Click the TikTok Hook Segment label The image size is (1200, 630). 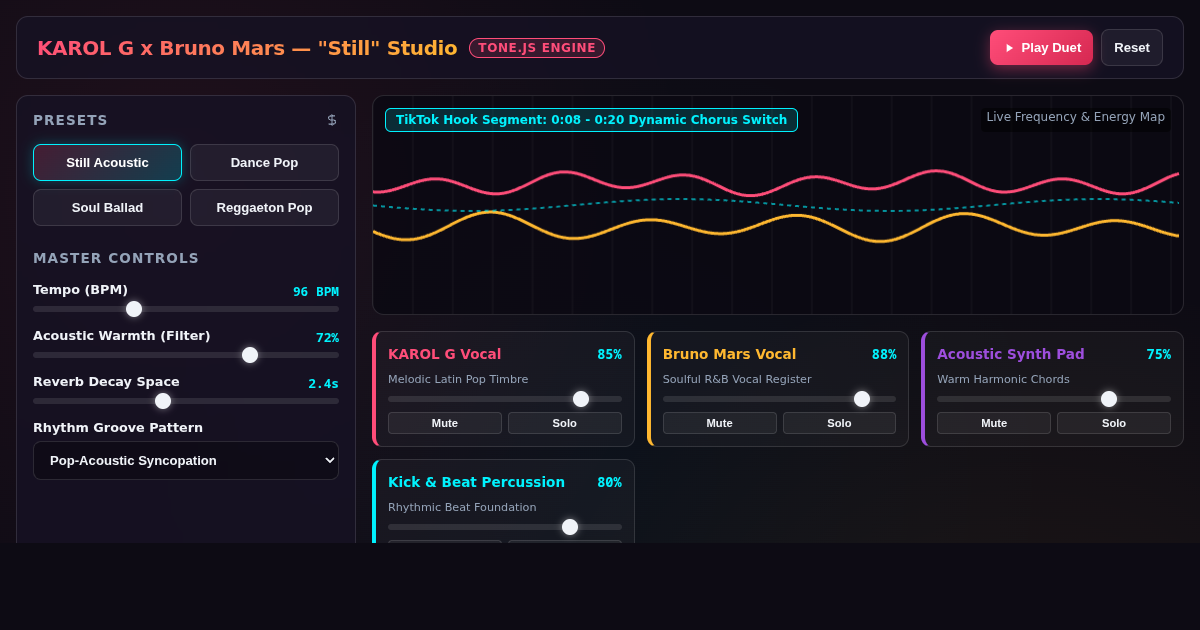click(x=591, y=120)
